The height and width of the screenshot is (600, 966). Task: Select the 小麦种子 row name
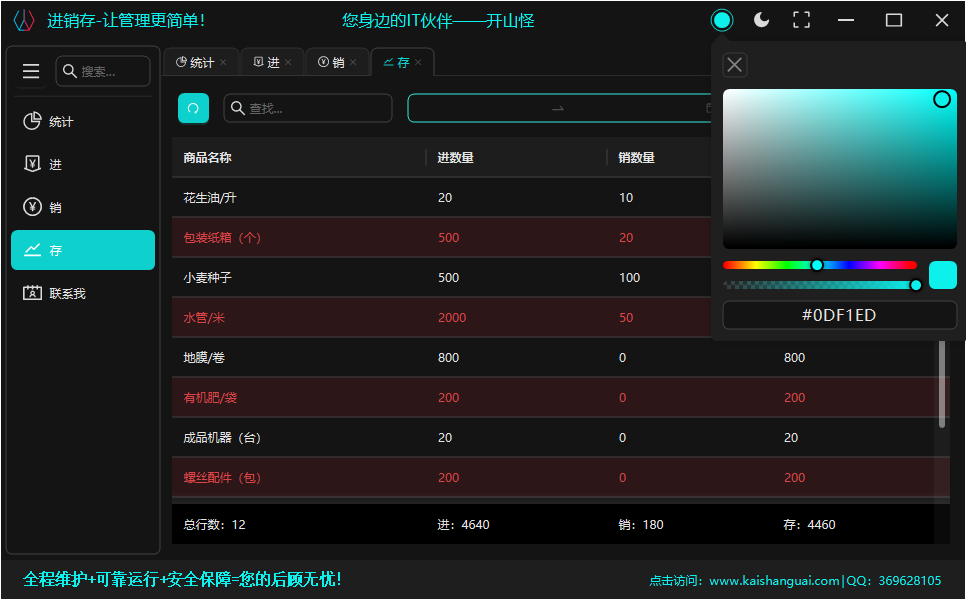[207, 278]
